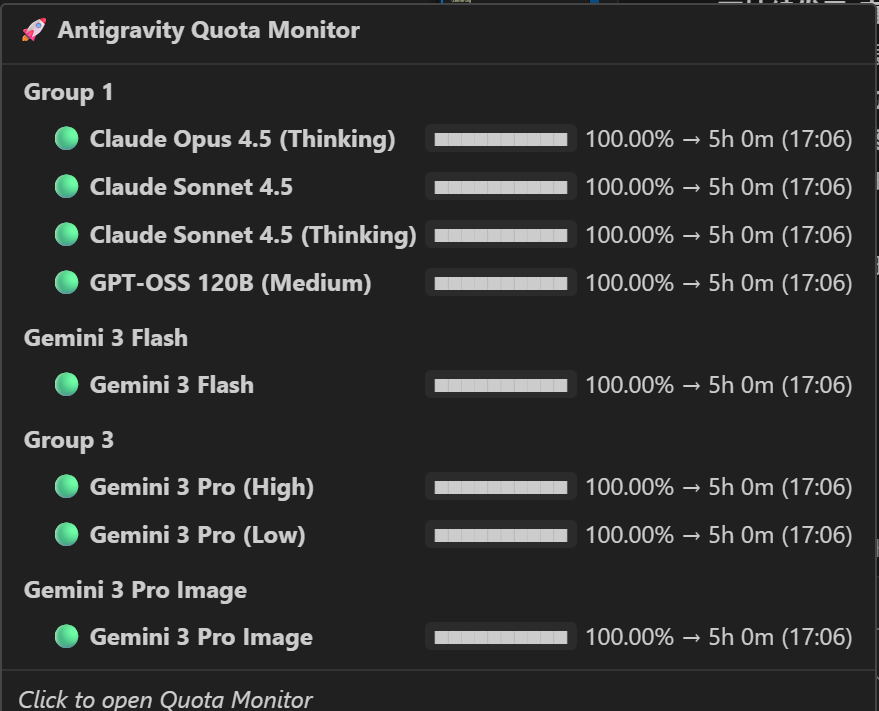Click the Claude Sonnet 4.5 model name
This screenshot has height=711, width=879.
click(191, 186)
